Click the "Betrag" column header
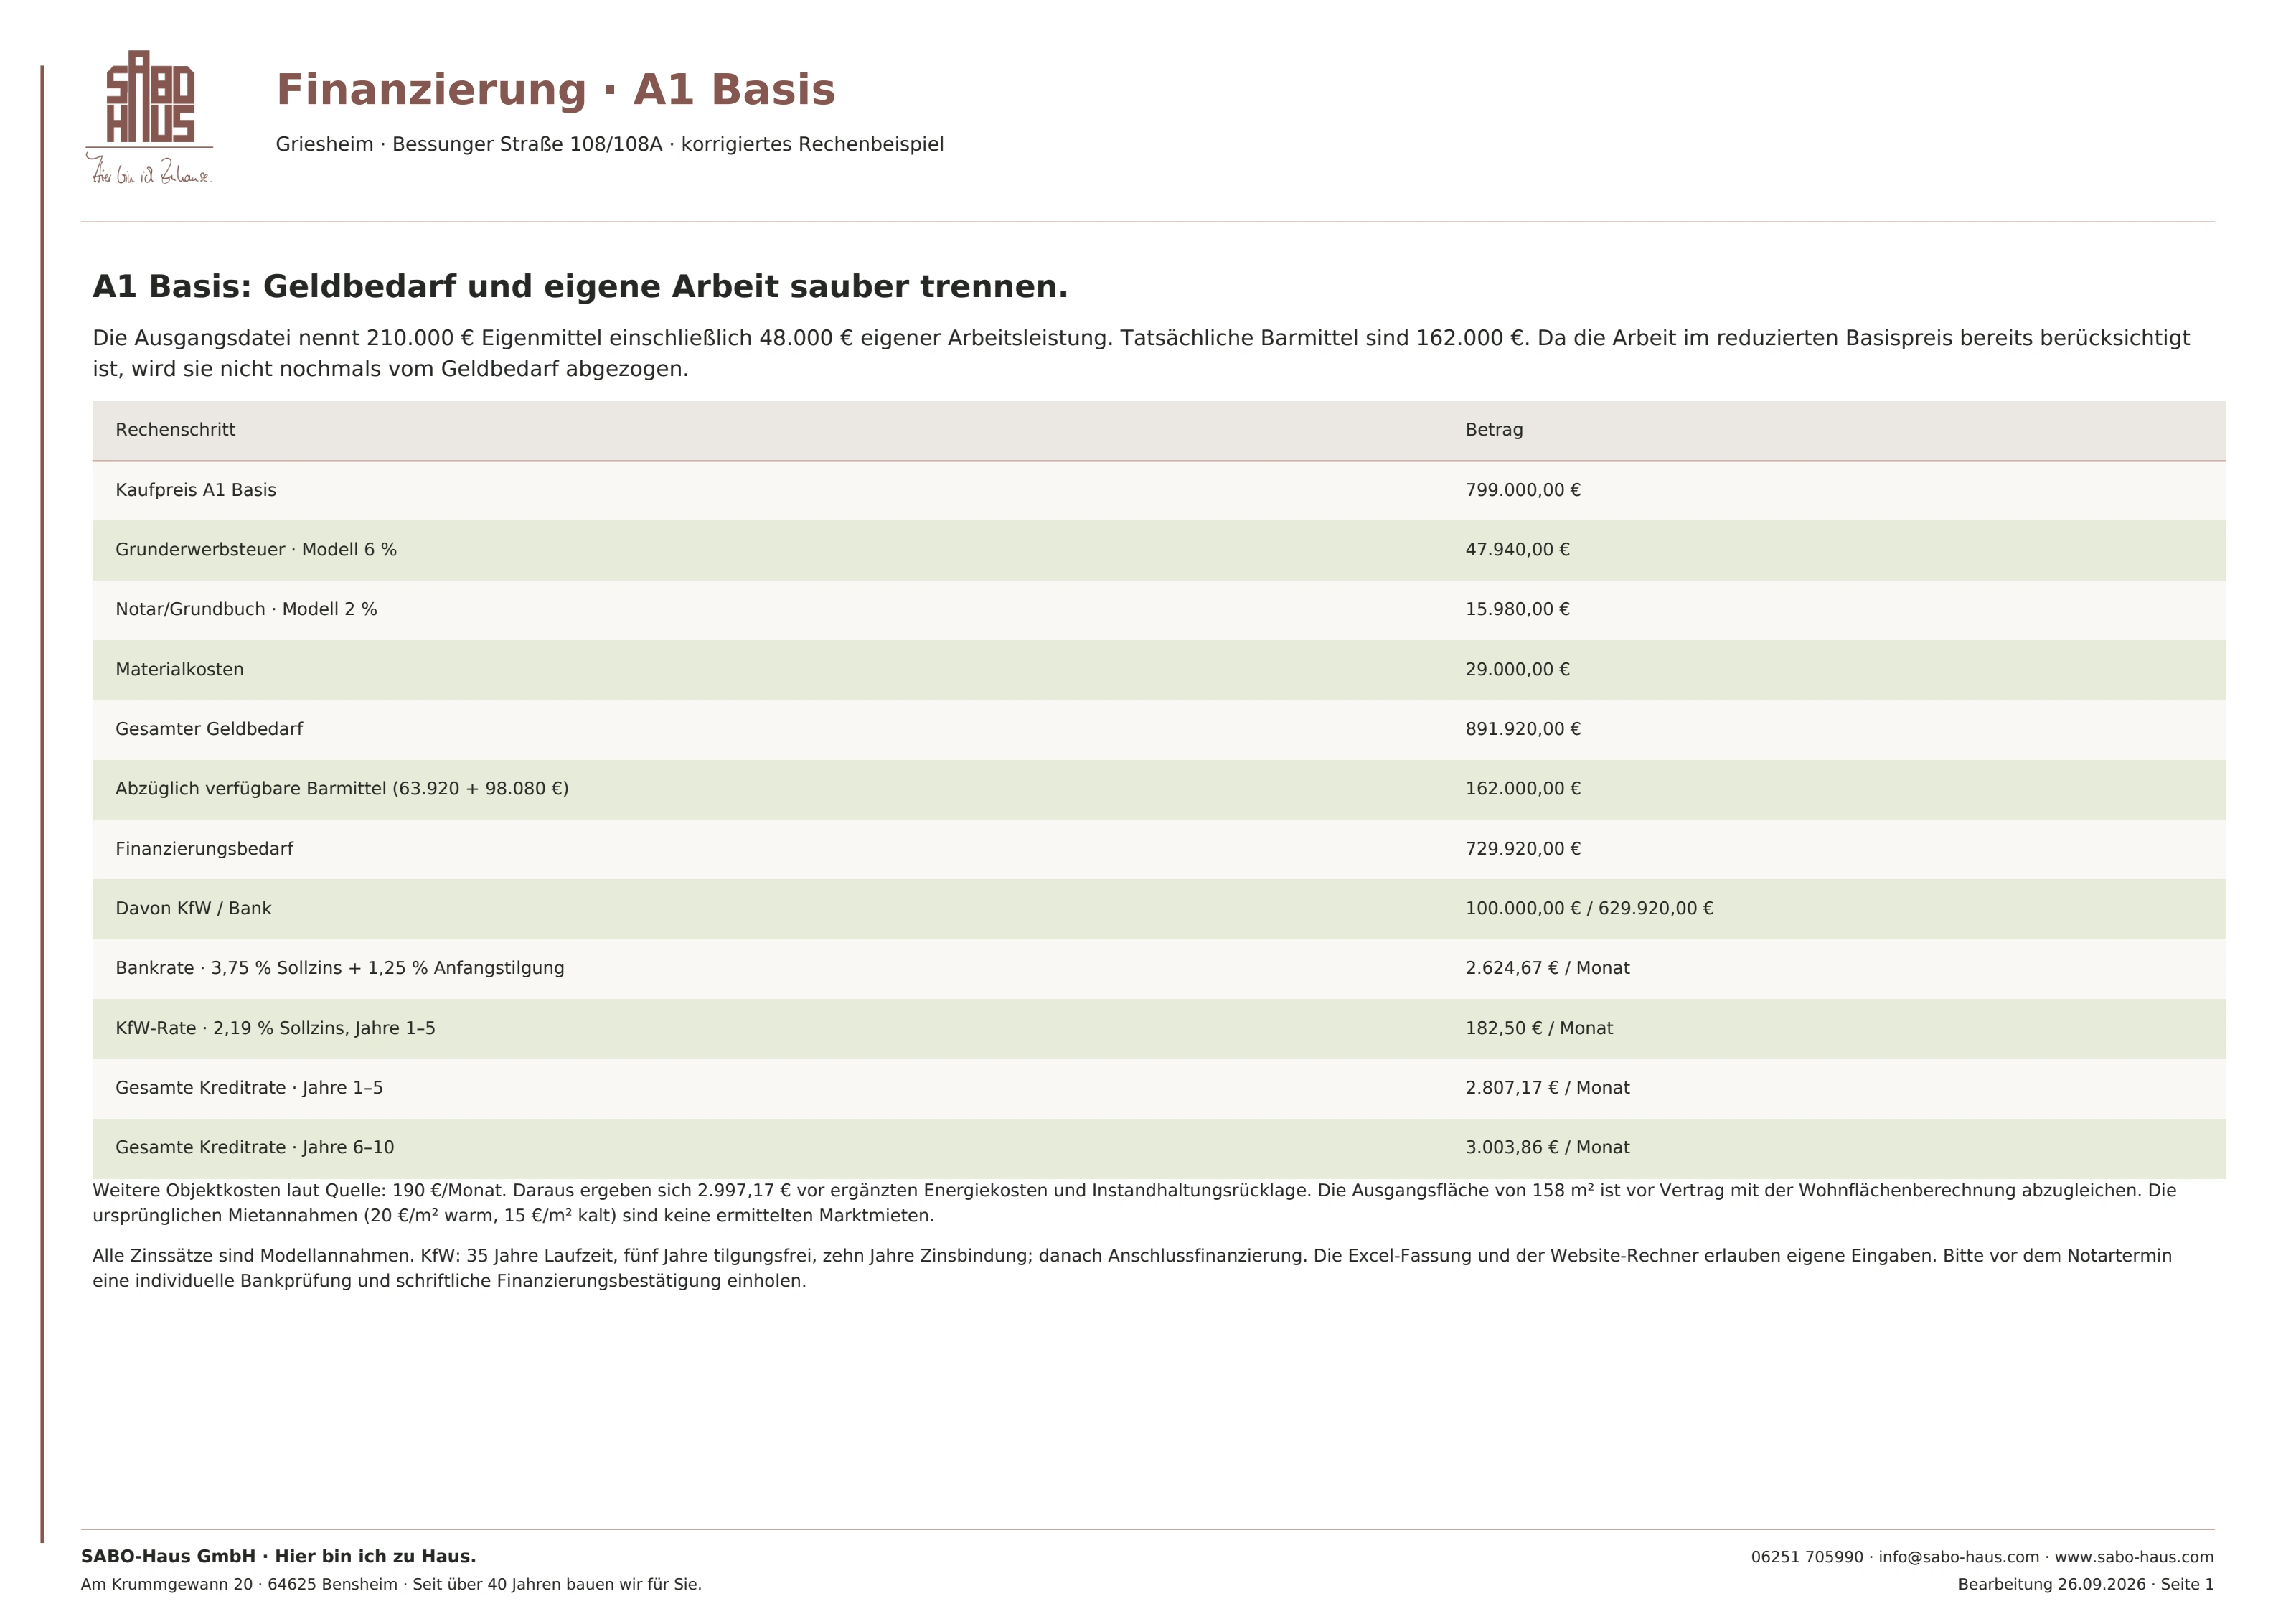The height and width of the screenshot is (1624, 2296). 1494,430
